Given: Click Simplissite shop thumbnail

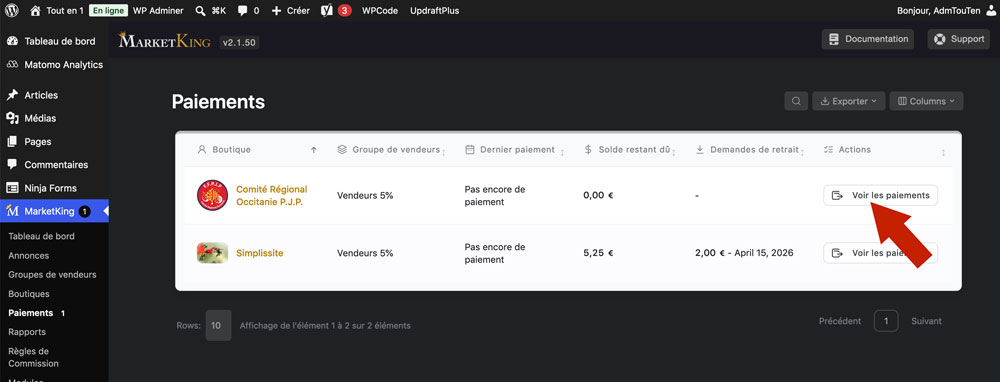Looking at the screenshot, I should (212, 253).
